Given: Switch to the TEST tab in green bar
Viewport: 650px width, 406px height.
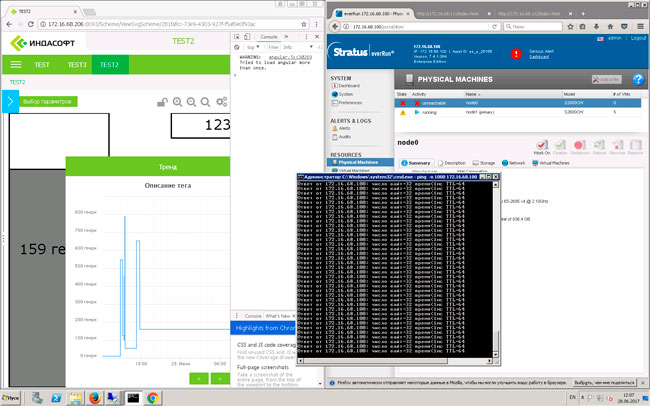Looking at the screenshot, I should [42, 65].
